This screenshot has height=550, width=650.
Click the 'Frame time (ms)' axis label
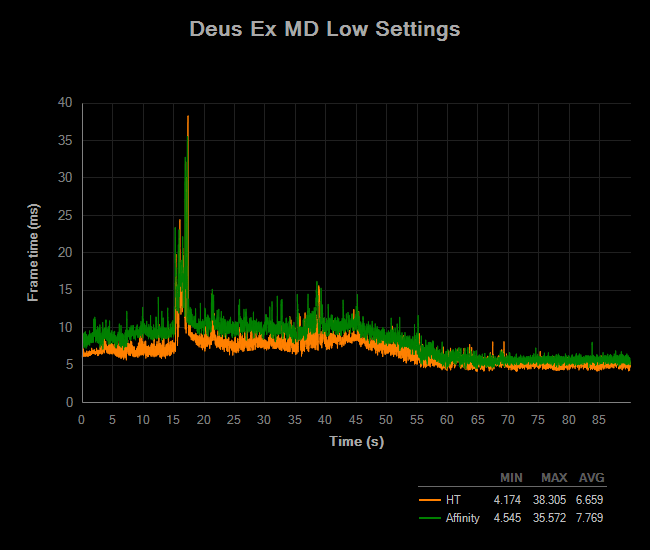(x=33, y=252)
